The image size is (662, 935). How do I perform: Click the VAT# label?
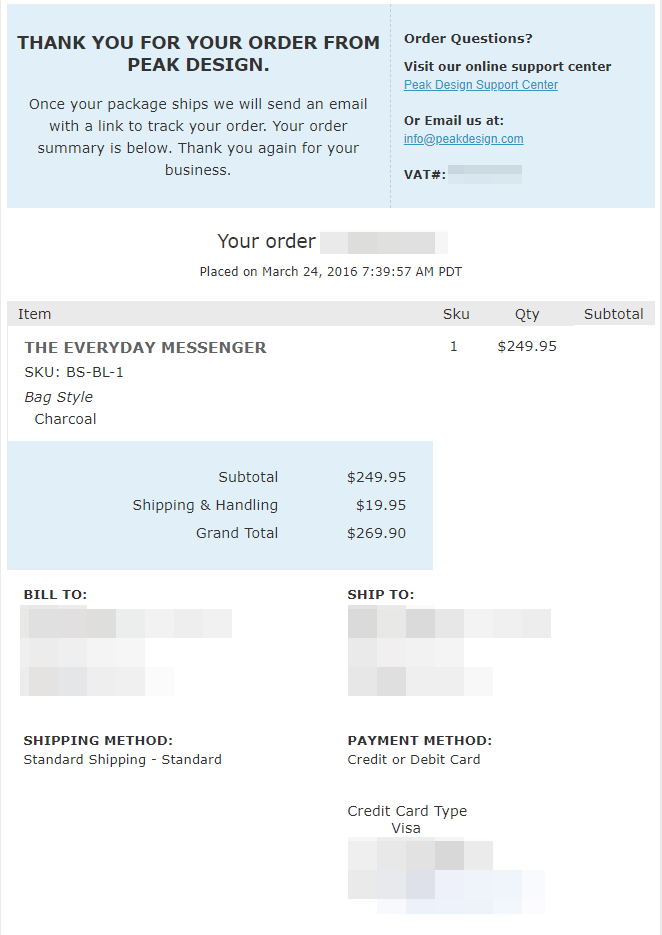(x=424, y=174)
